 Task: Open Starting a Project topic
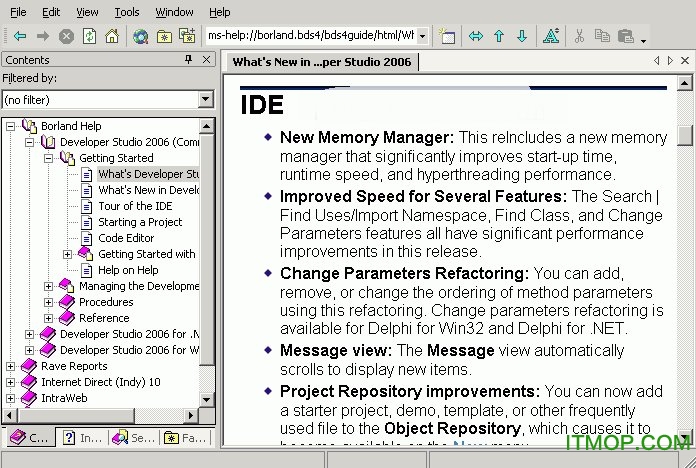coord(140,222)
